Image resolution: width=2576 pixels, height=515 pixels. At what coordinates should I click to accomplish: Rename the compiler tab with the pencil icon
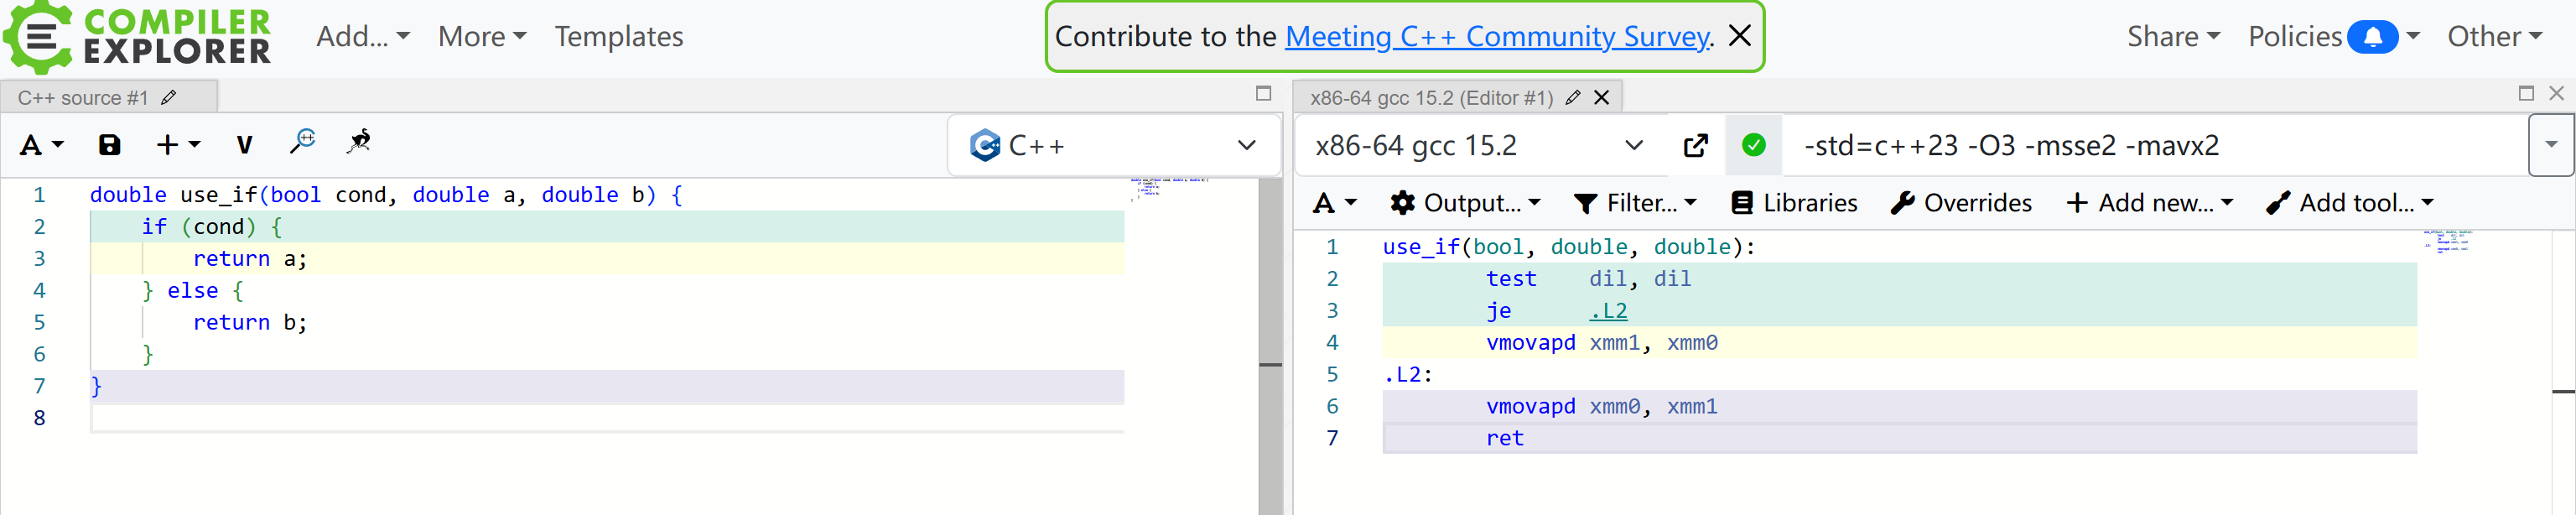coord(1572,97)
